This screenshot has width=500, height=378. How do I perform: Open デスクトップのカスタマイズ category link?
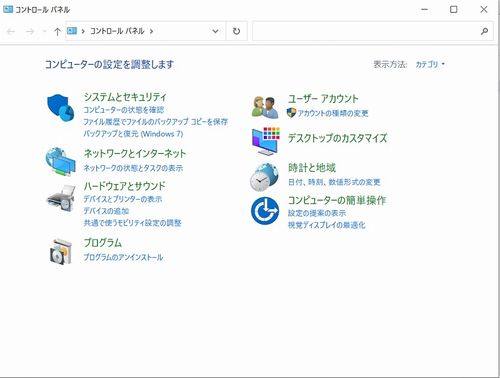pyautogui.click(x=337, y=138)
